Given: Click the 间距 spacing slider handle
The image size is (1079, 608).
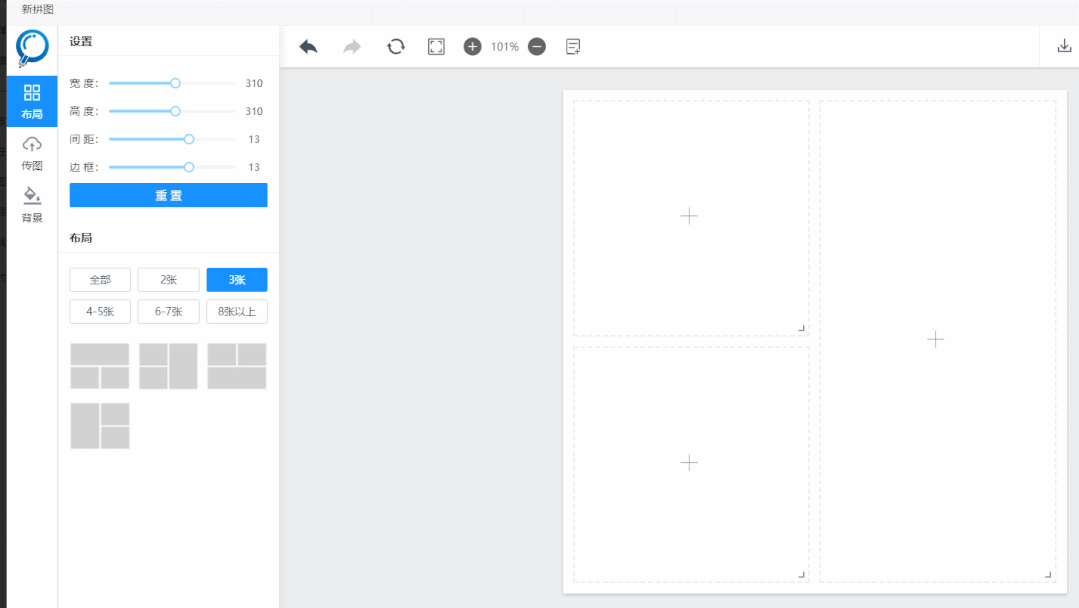Looking at the screenshot, I should [189, 140].
